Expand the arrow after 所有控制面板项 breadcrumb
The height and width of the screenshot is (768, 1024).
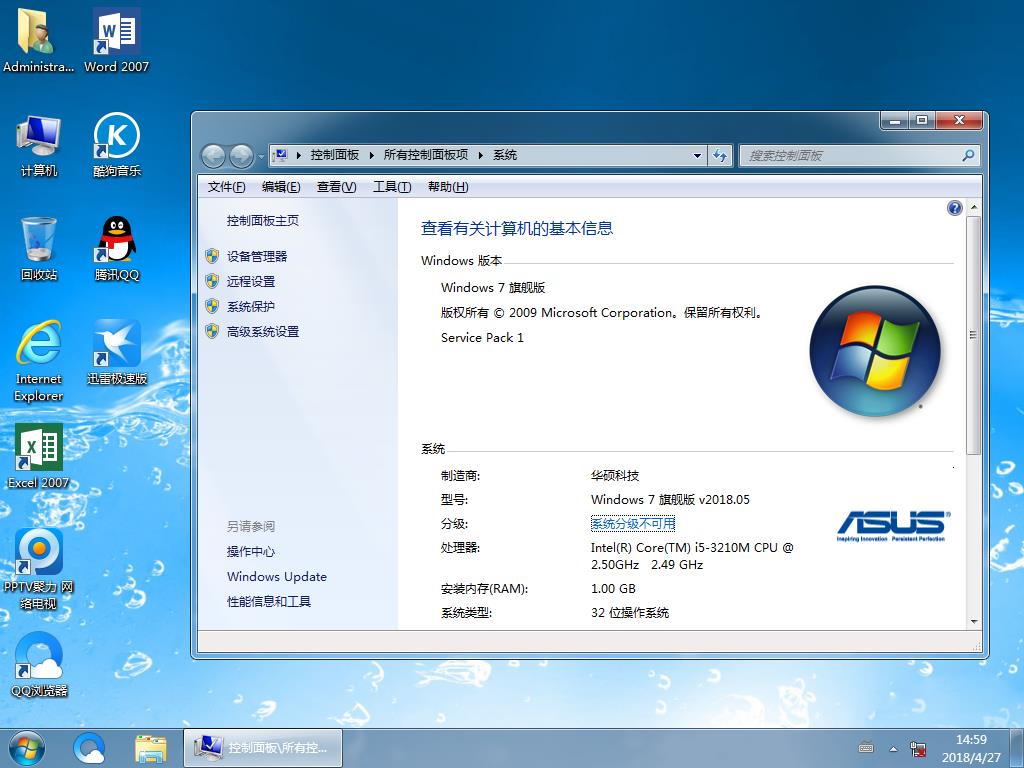481,155
